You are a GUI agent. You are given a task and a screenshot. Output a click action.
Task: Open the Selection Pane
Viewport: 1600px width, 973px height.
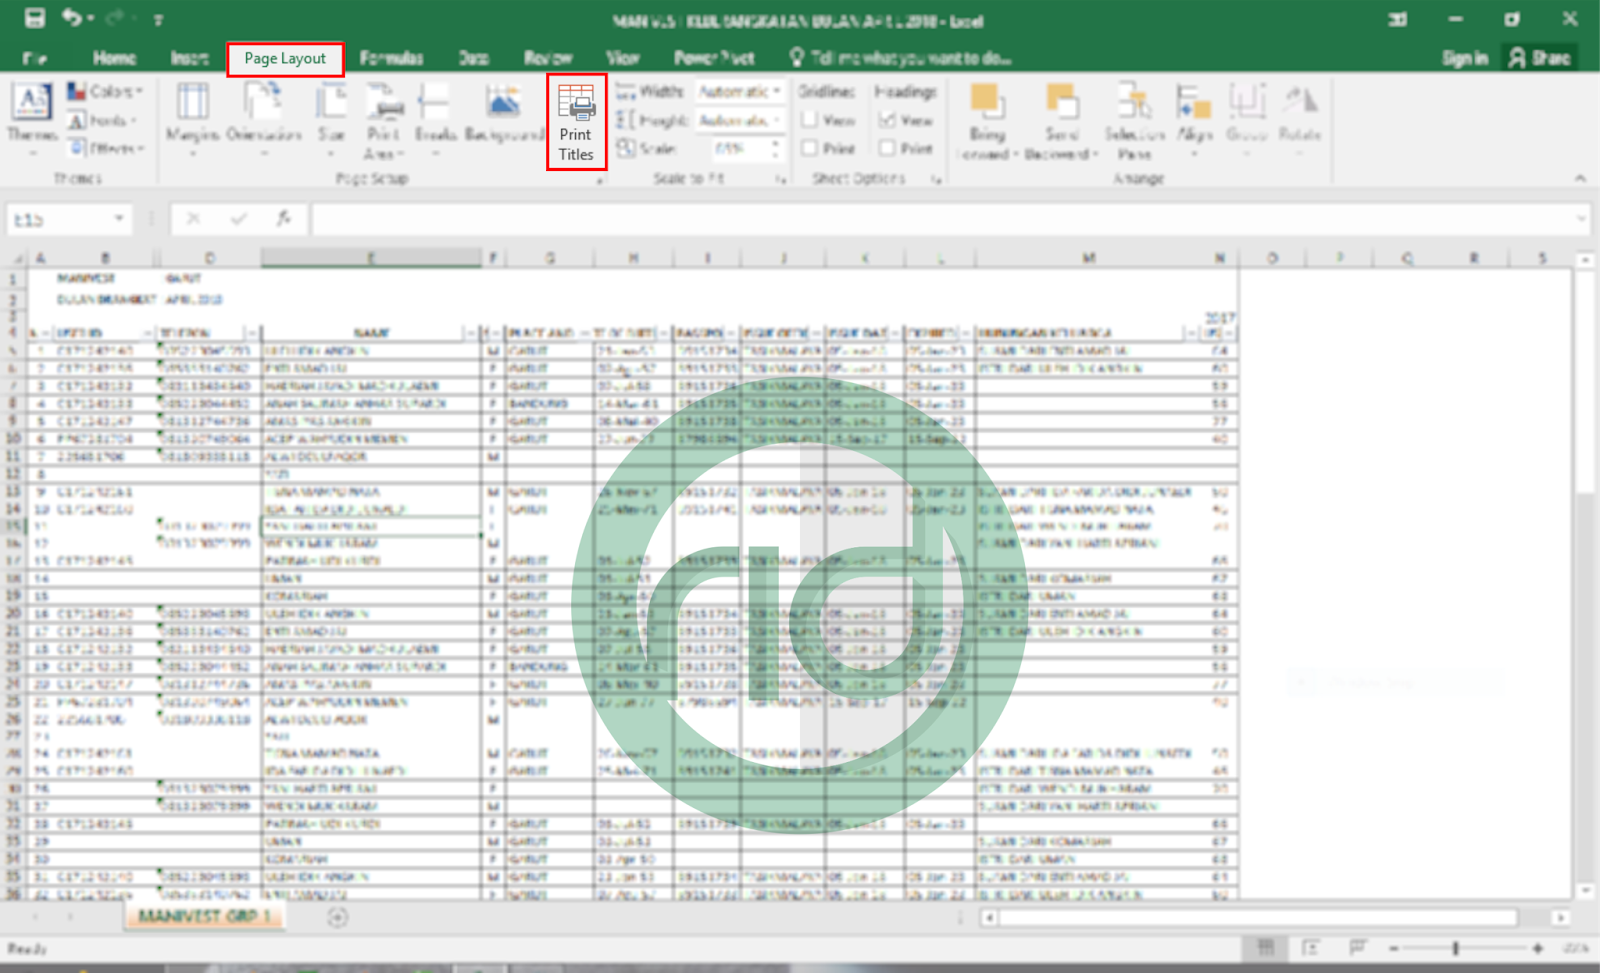tap(1134, 120)
